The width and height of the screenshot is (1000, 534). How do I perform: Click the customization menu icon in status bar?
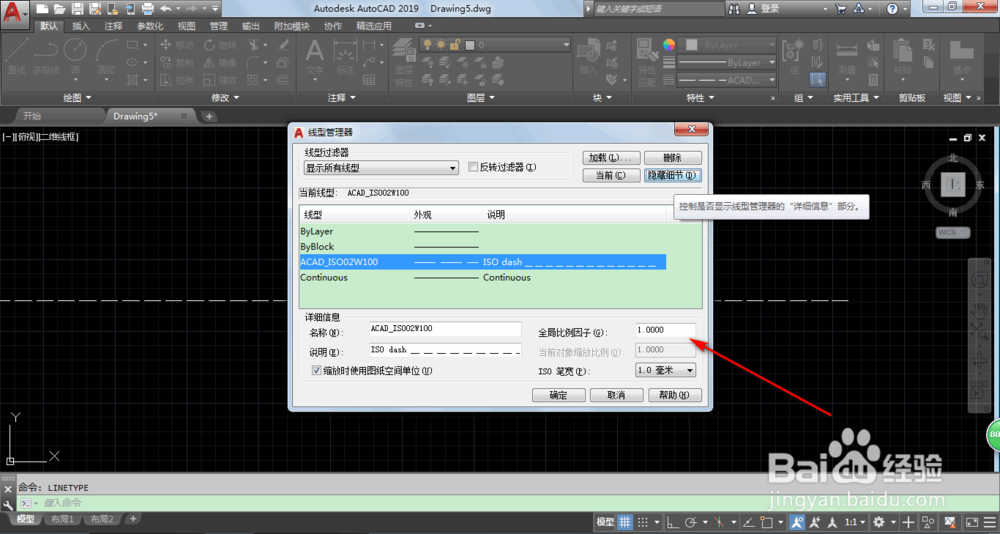pos(989,522)
